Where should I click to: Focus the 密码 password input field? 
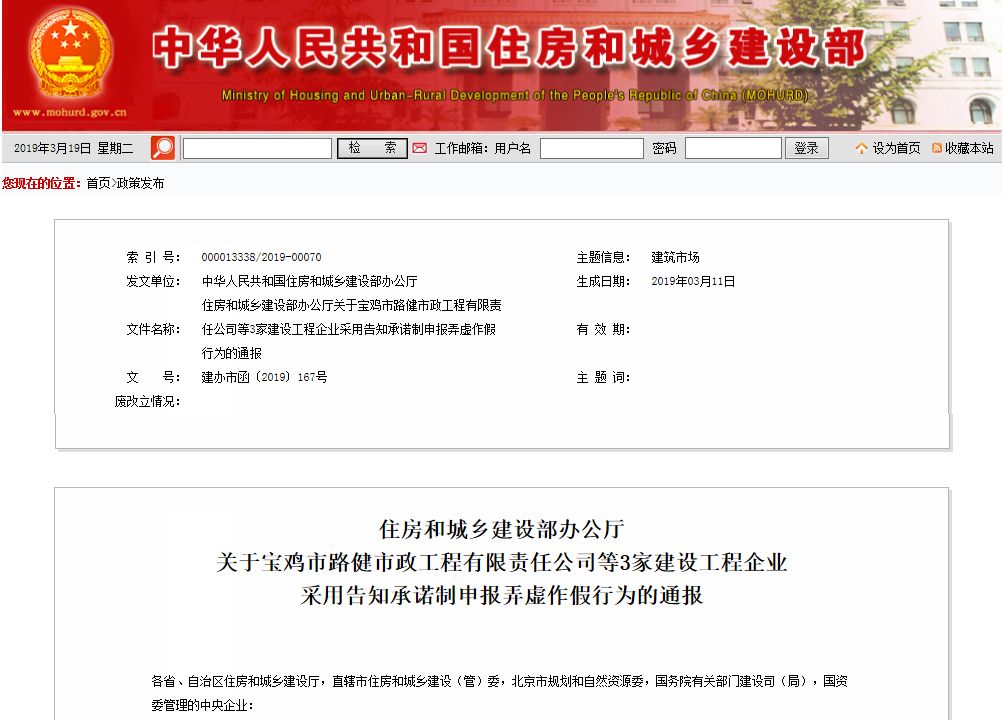point(733,148)
